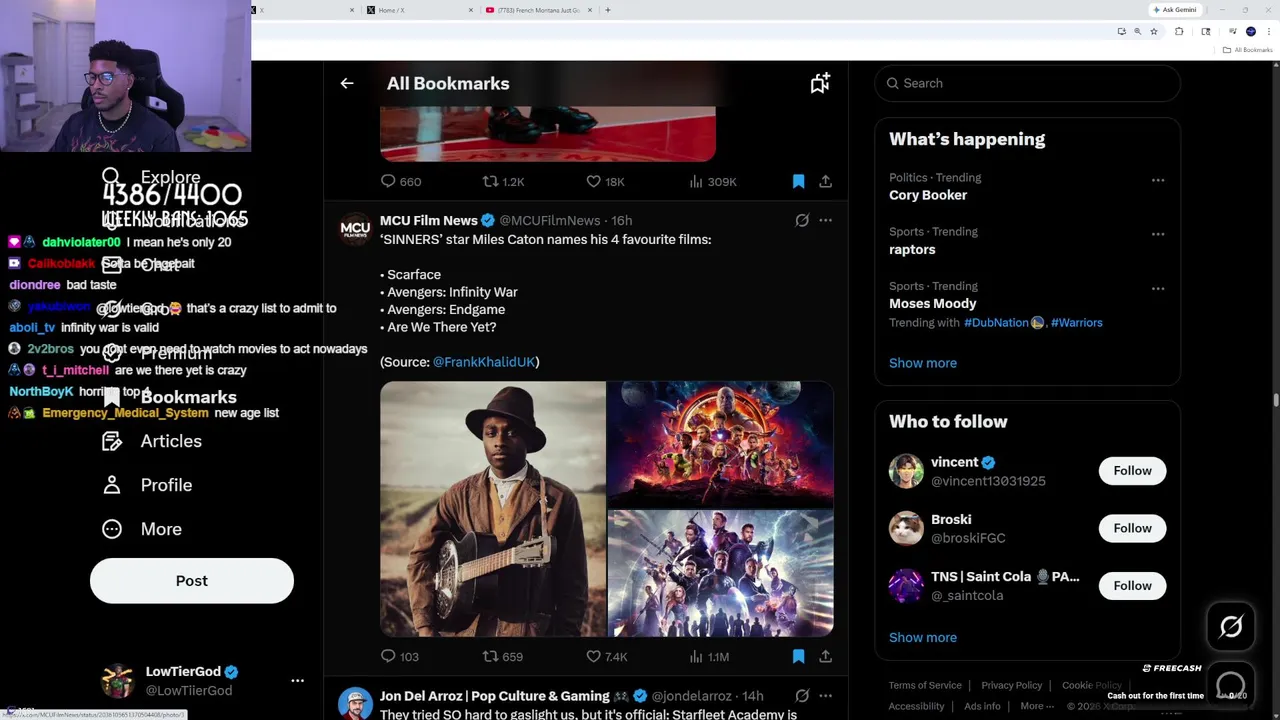Click the Ask Gemini button

(1175, 10)
